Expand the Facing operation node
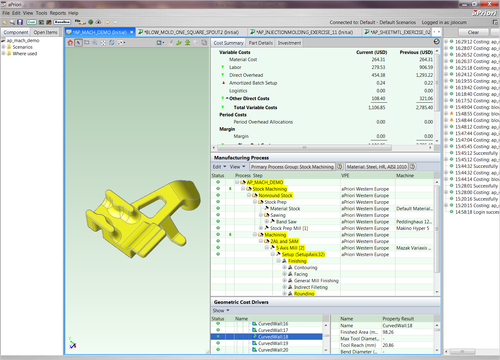Screen dimensions: 500x360 coord(284,274)
